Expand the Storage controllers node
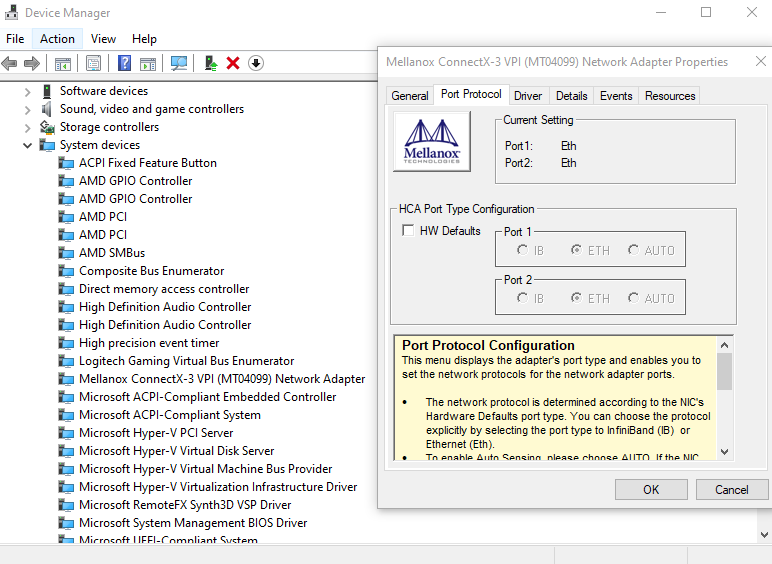 pos(28,128)
